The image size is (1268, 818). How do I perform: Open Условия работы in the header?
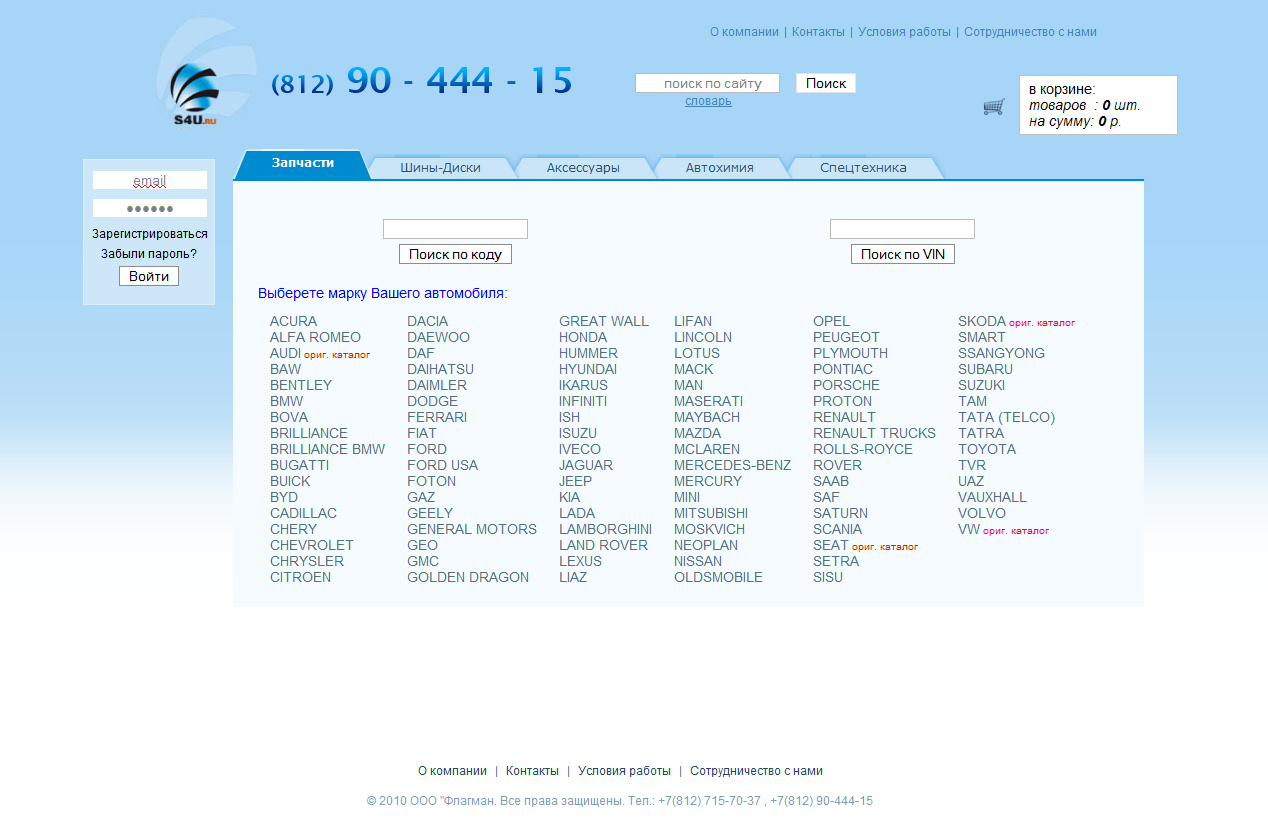tap(904, 32)
